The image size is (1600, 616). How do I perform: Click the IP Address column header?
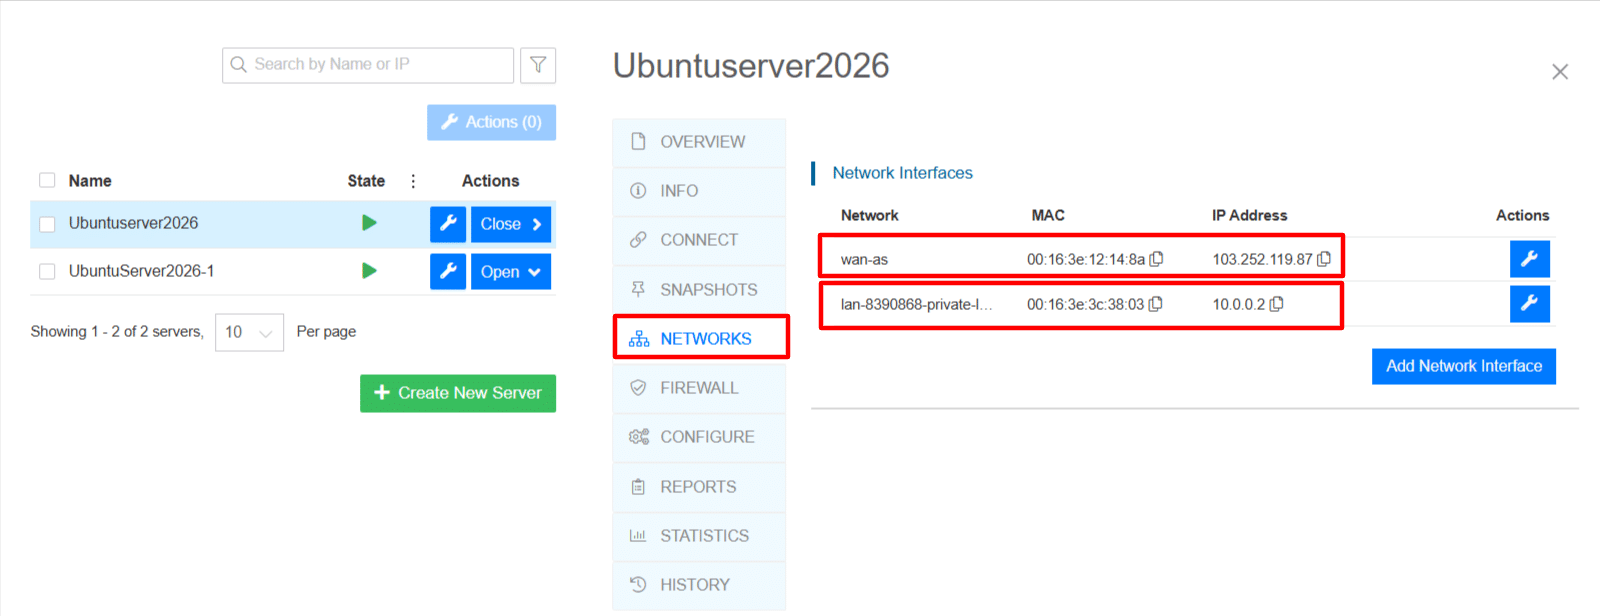click(x=1249, y=215)
